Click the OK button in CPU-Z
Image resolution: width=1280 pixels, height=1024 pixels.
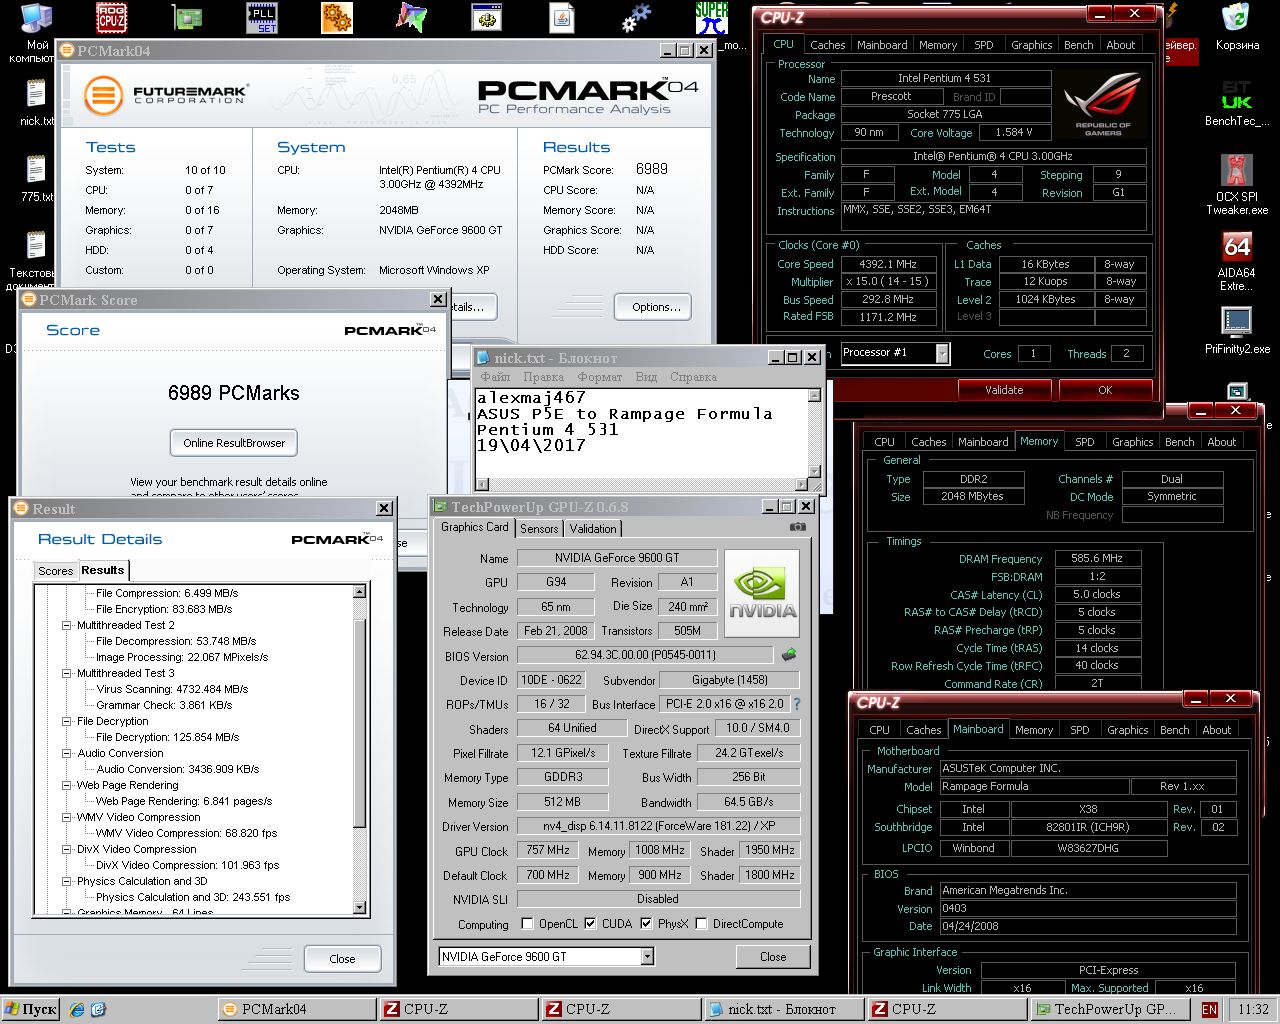pyautogui.click(x=1104, y=390)
